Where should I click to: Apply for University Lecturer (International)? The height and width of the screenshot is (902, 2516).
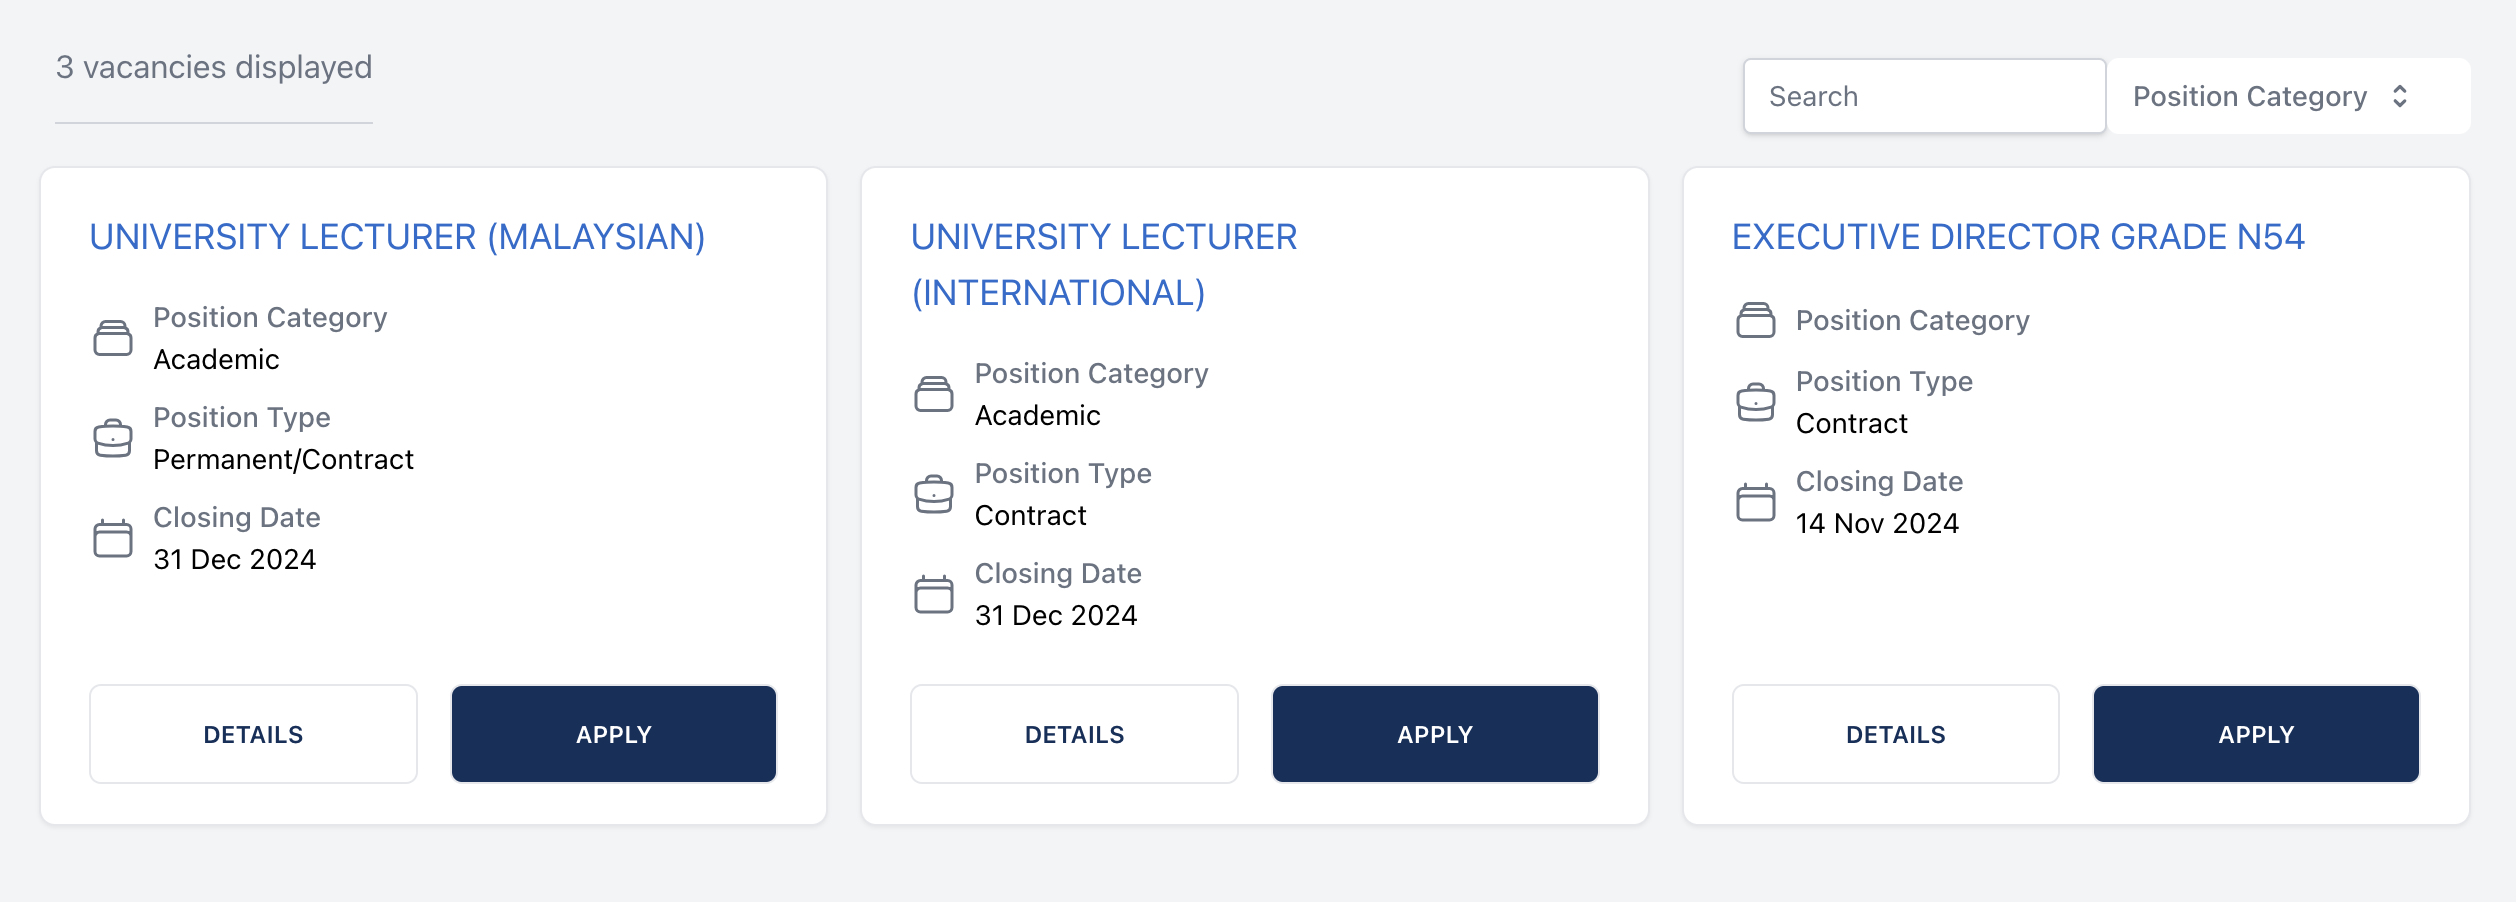[x=1434, y=734]
